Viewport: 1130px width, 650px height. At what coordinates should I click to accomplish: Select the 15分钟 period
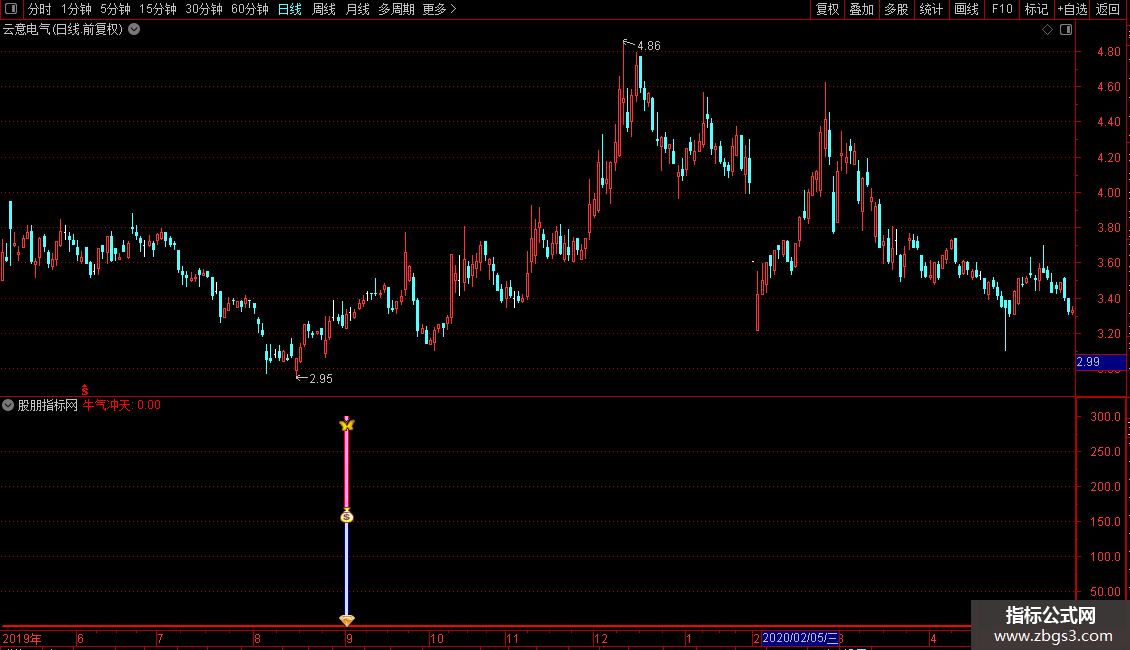tap(157, 9)
